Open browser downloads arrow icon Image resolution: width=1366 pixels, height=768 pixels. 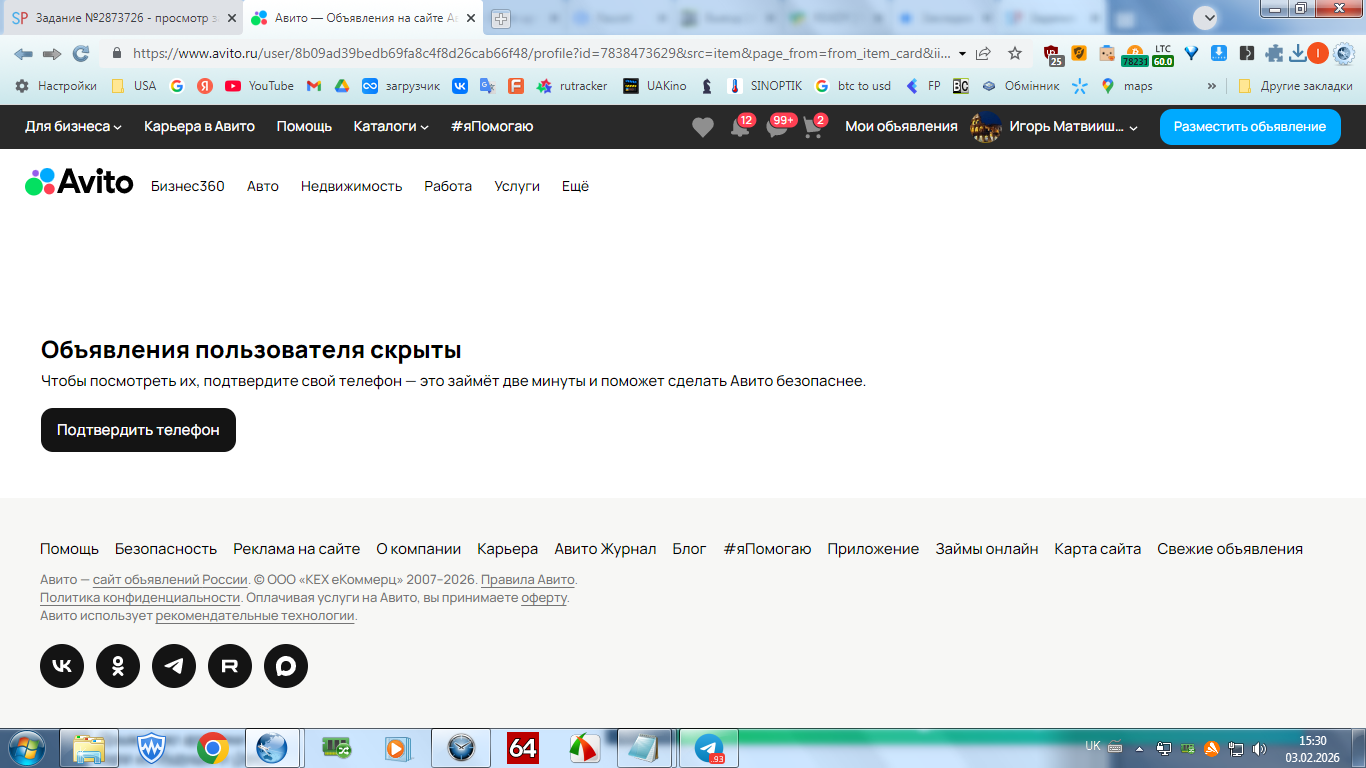(x=1297, y=54)
